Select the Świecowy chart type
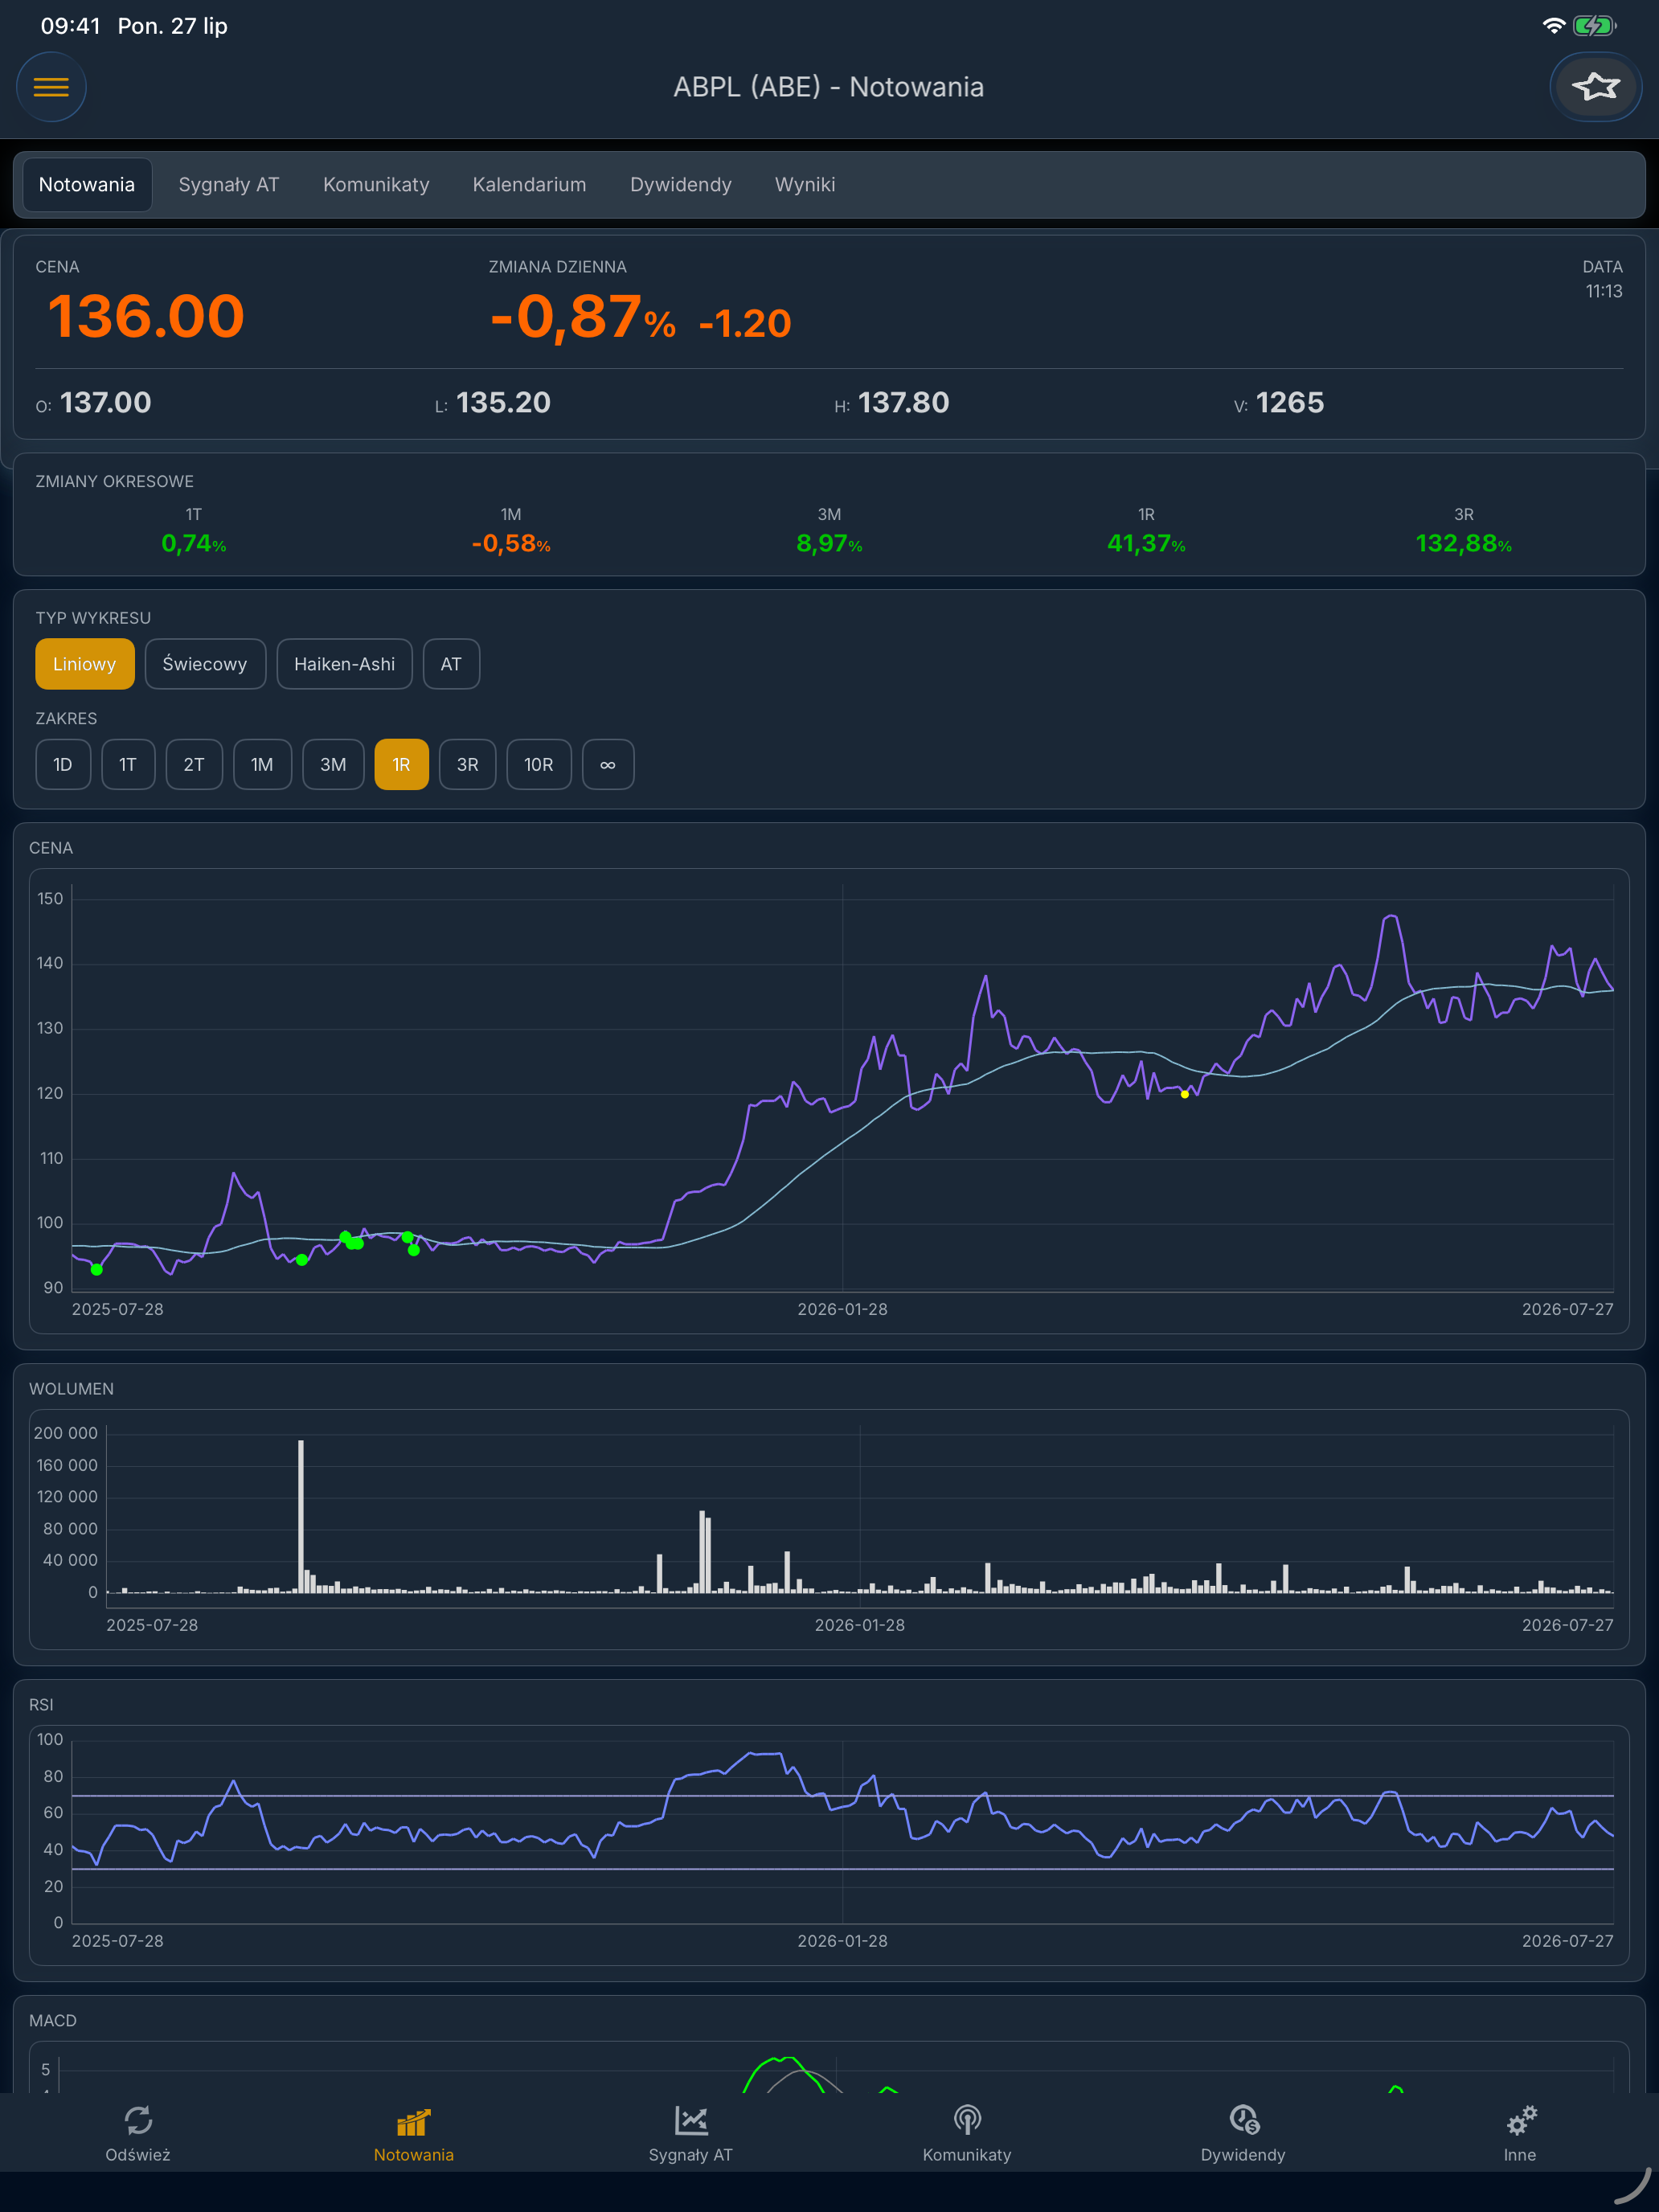This screenshot has width=1659, height=2212. click(x=205, y=664)
